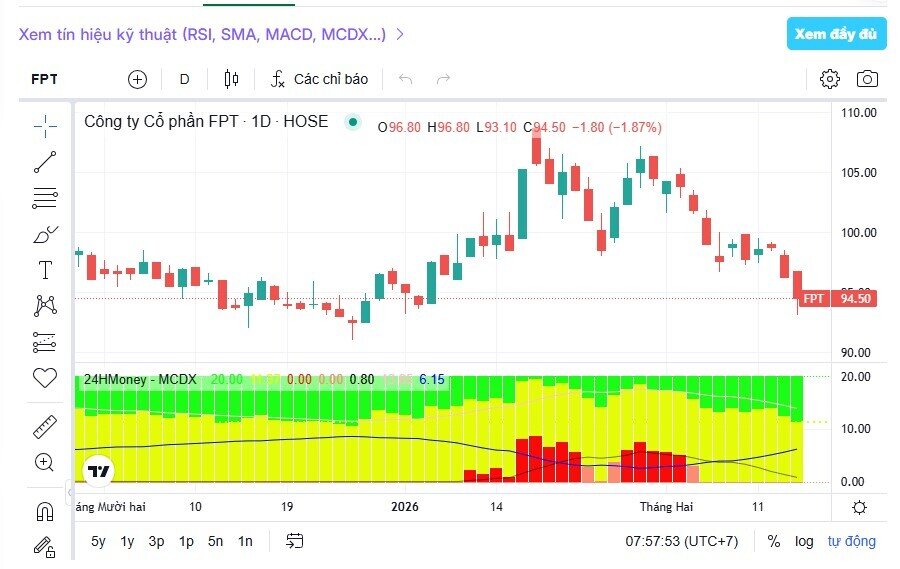This screenshot has width=900, height=569.
Task: Click the Xem đầy đủ button
Action: pos(836,34)
